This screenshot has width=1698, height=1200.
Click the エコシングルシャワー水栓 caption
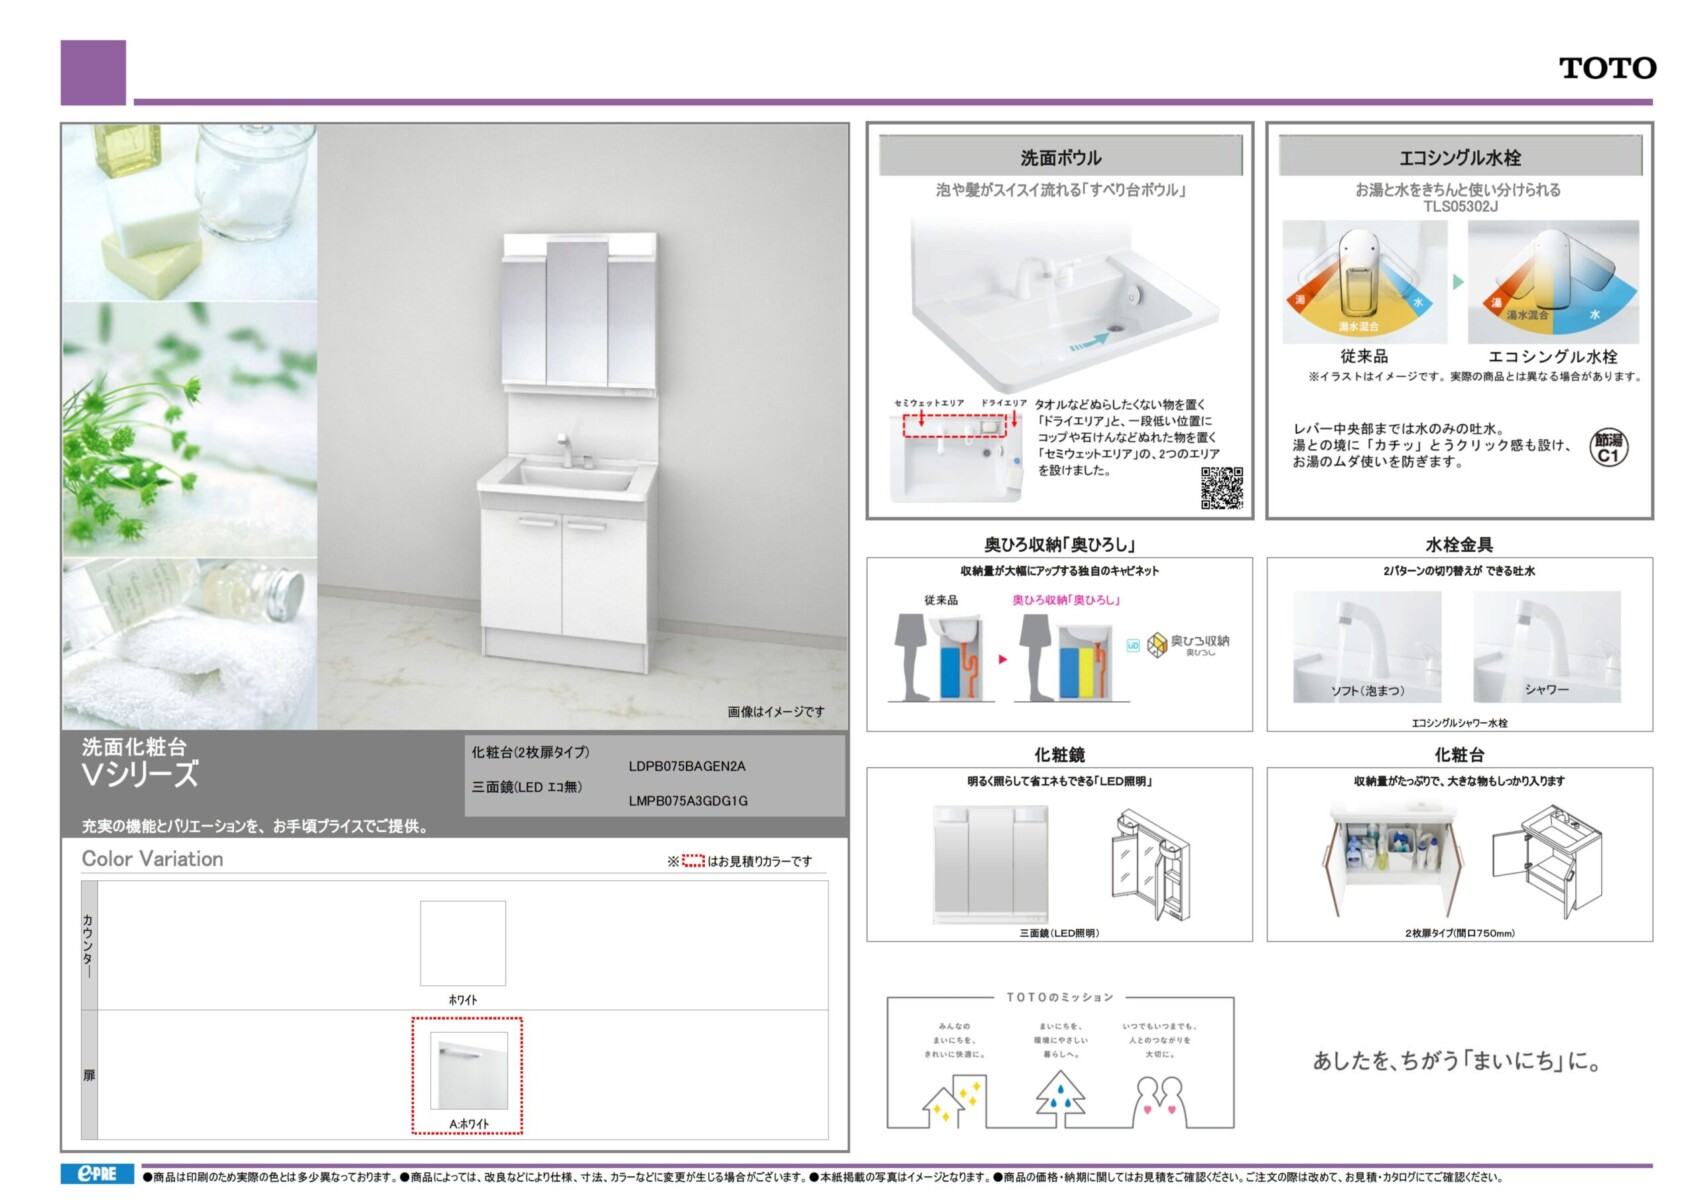coord(1459,722)
